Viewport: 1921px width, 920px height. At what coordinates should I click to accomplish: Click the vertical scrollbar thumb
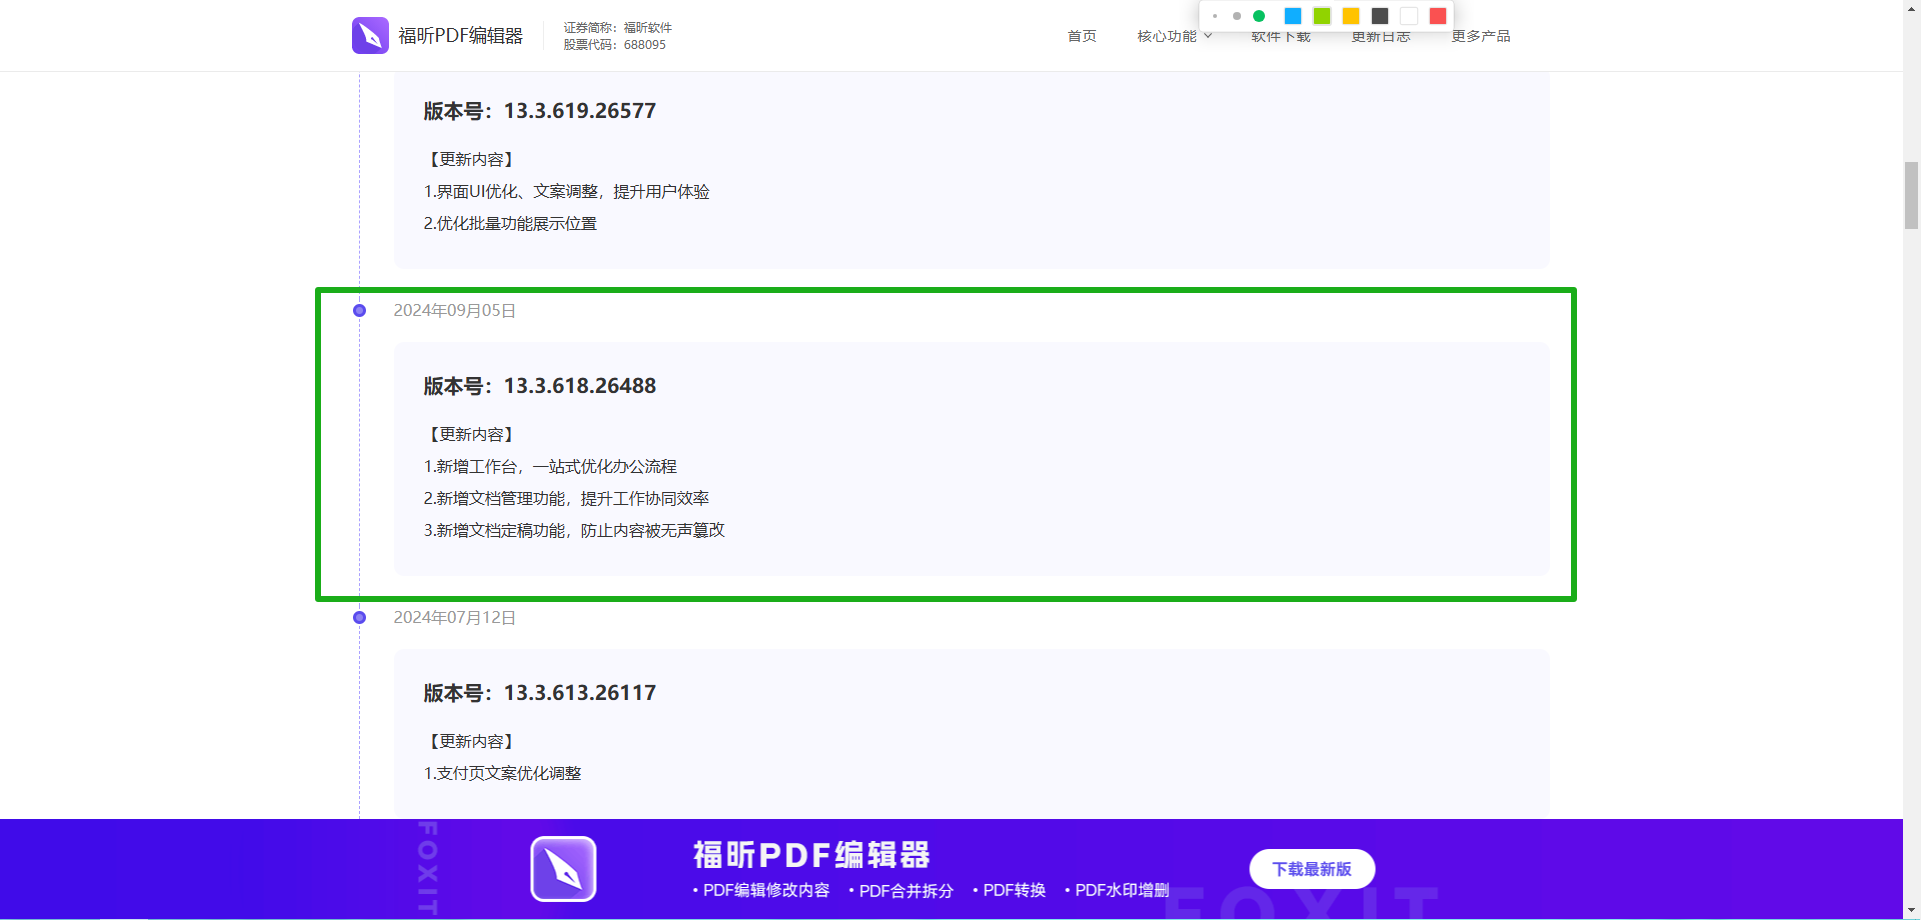point(1911,196)
